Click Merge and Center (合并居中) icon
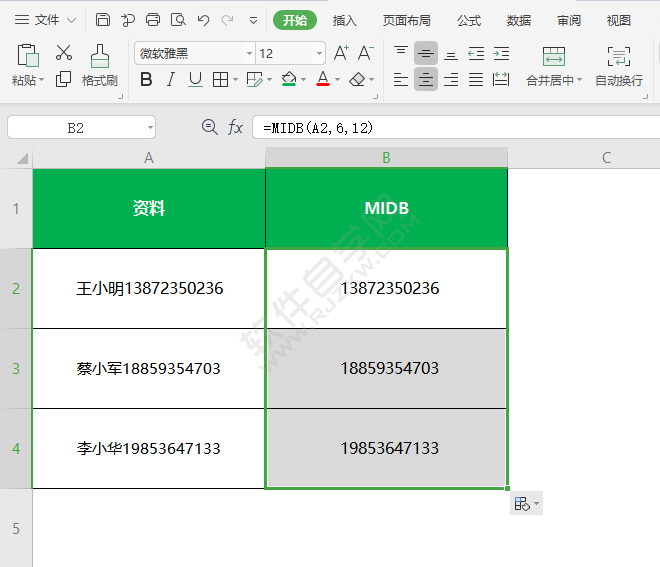 point(554,56)
